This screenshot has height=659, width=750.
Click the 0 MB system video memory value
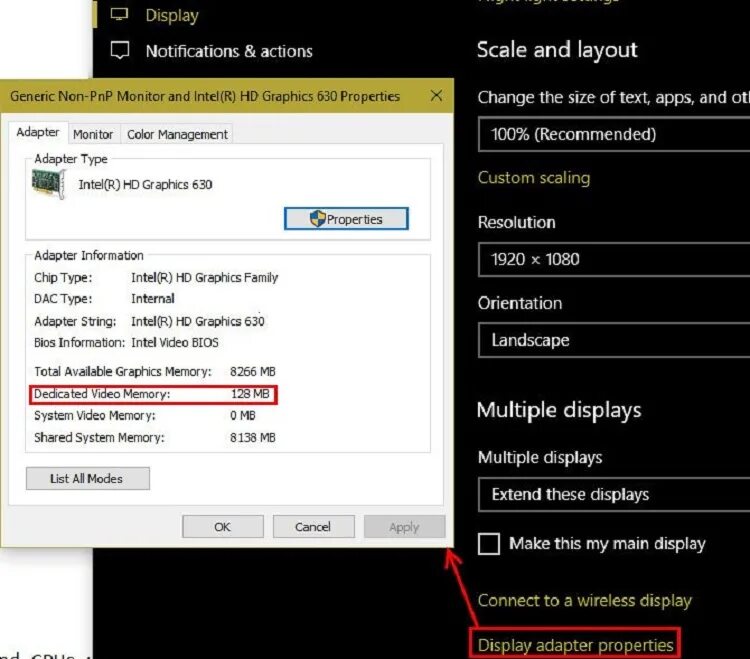coord(243,415)
